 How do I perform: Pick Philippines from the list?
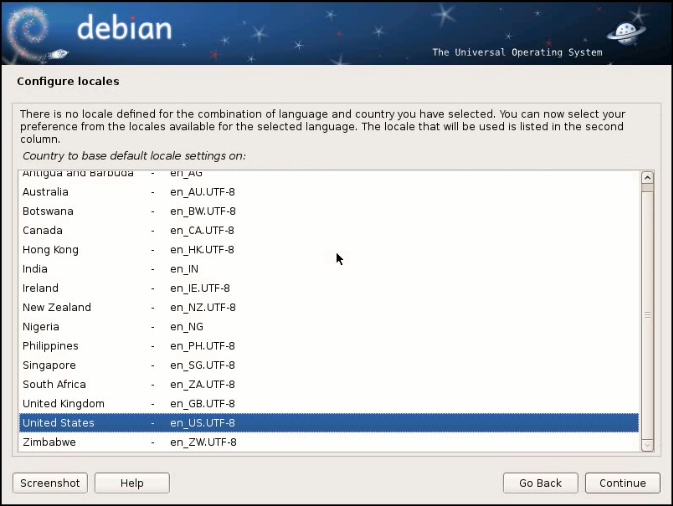pyautogui.click(x=329, y=346)
